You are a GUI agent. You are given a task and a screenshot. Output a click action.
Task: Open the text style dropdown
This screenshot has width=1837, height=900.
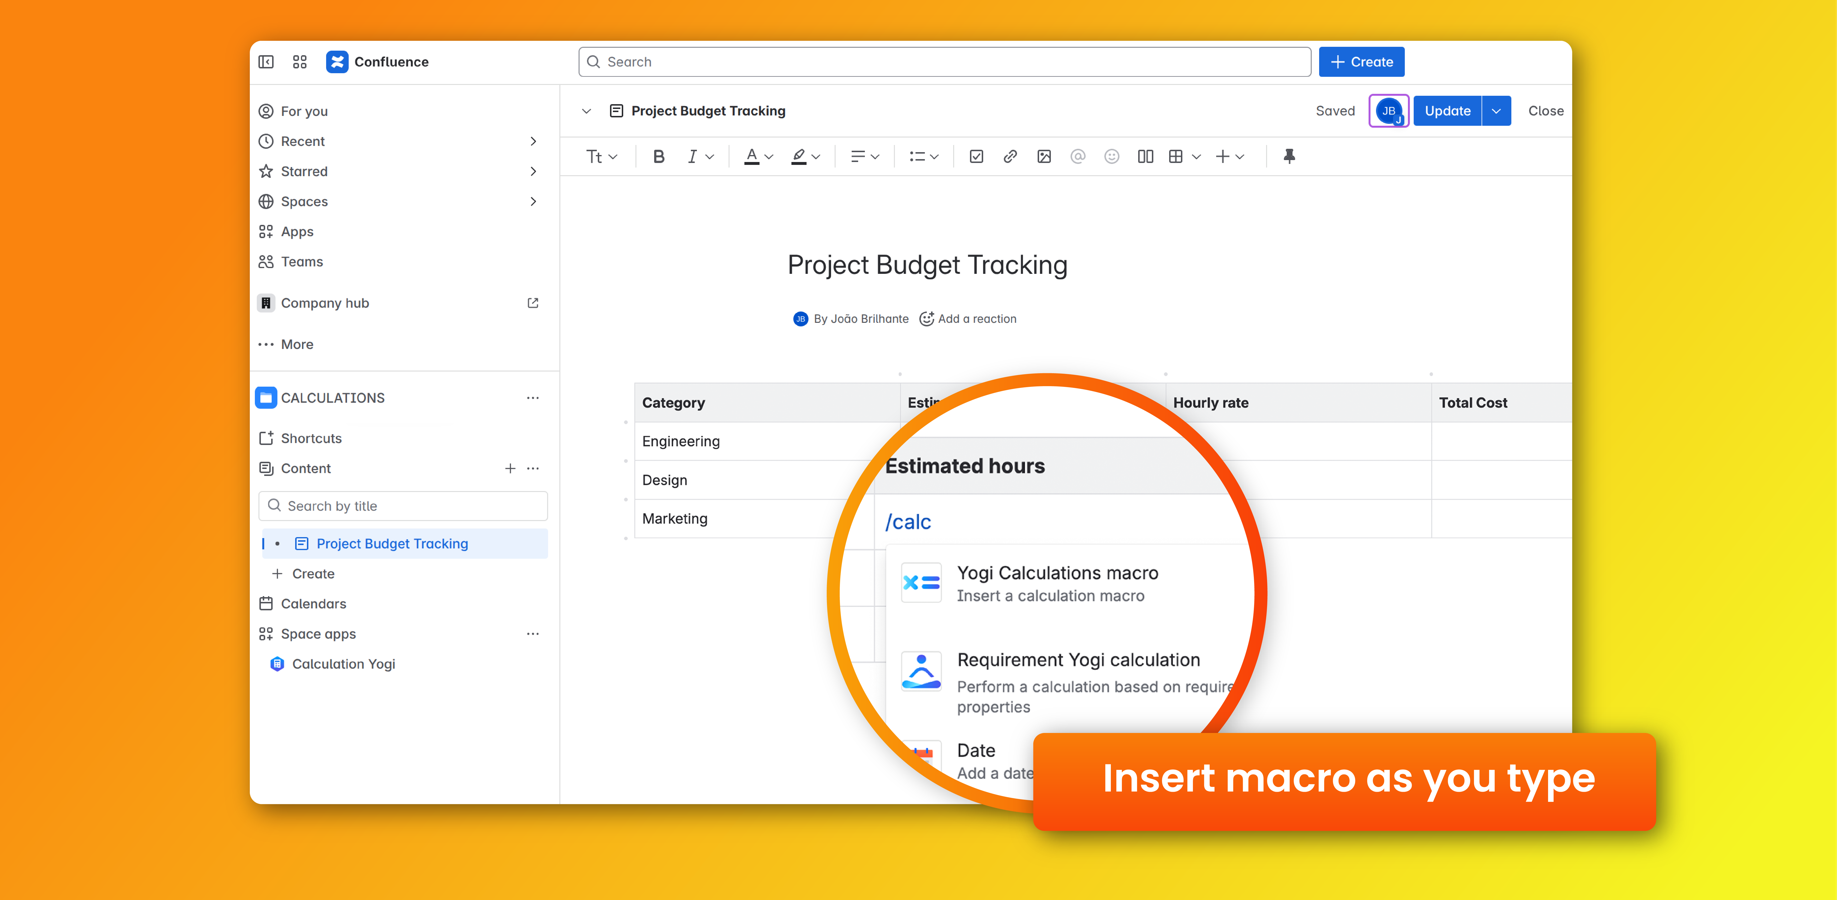[x=602, y=157]
